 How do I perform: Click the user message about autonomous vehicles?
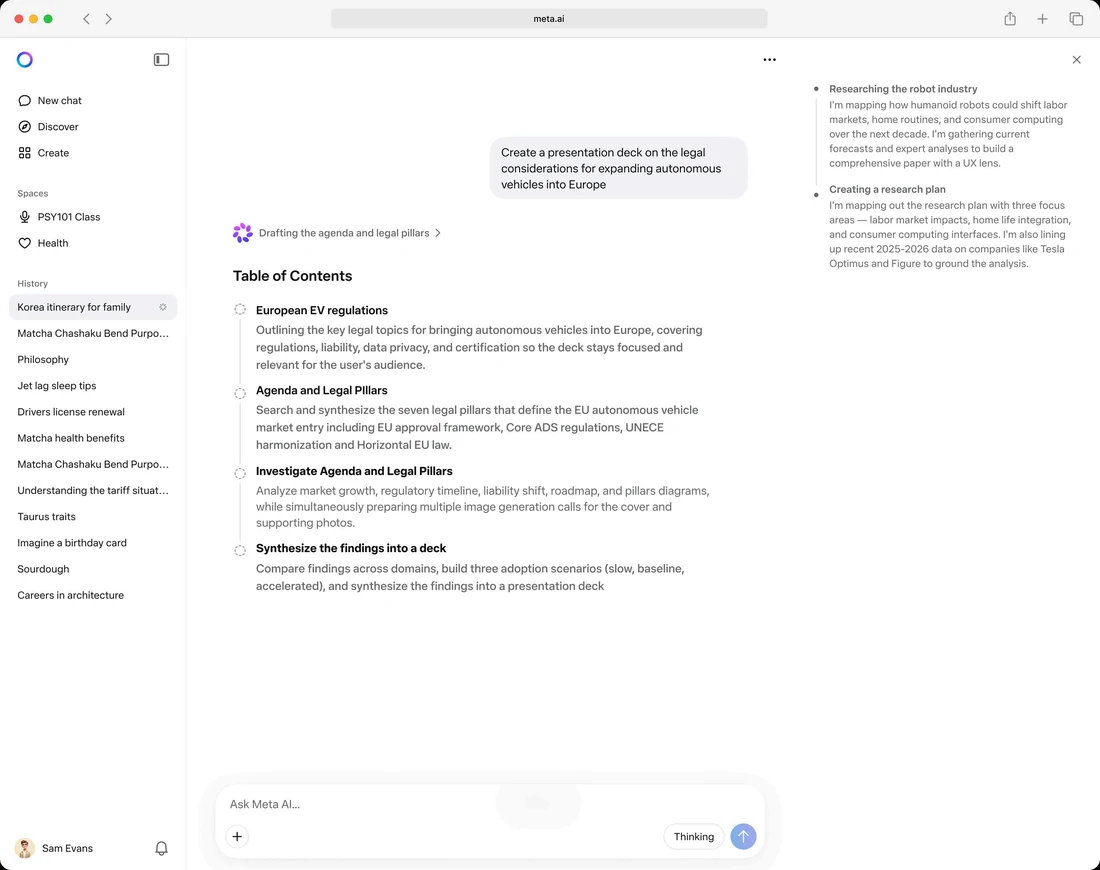[618, 168]
